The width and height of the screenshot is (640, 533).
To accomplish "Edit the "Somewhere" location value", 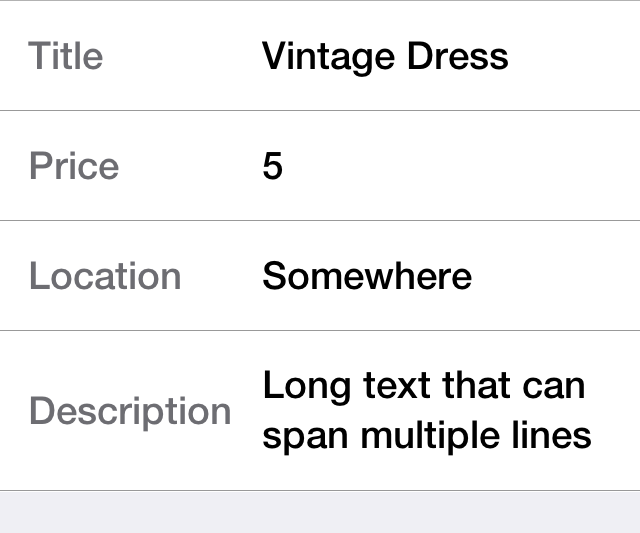I will pyautogui.click(x=367, y=275).
